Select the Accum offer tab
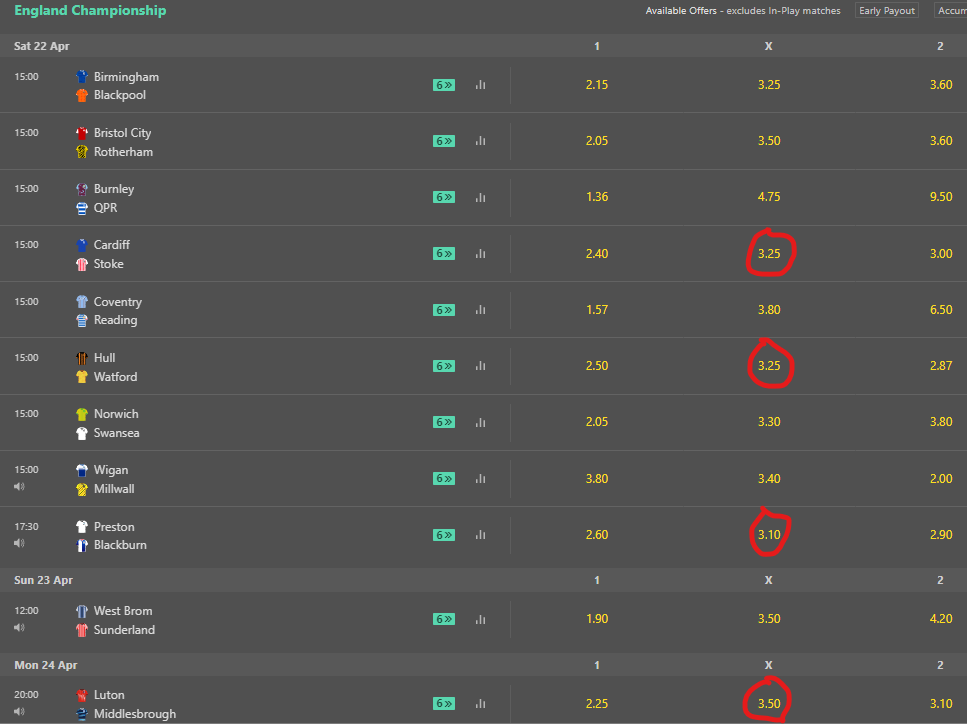Viewport: 967px width, 725px height. pyautogui.click(x=952, y=10)
